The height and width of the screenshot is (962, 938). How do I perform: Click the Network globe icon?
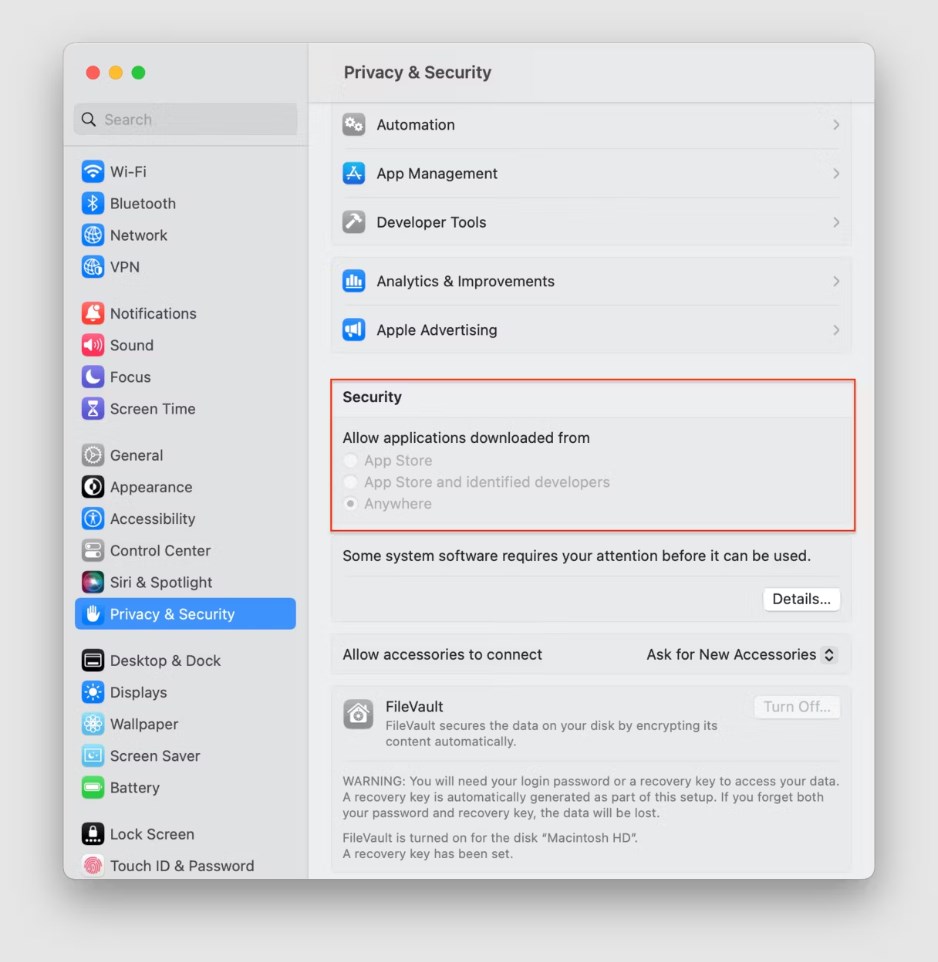[x=93, y=235]
